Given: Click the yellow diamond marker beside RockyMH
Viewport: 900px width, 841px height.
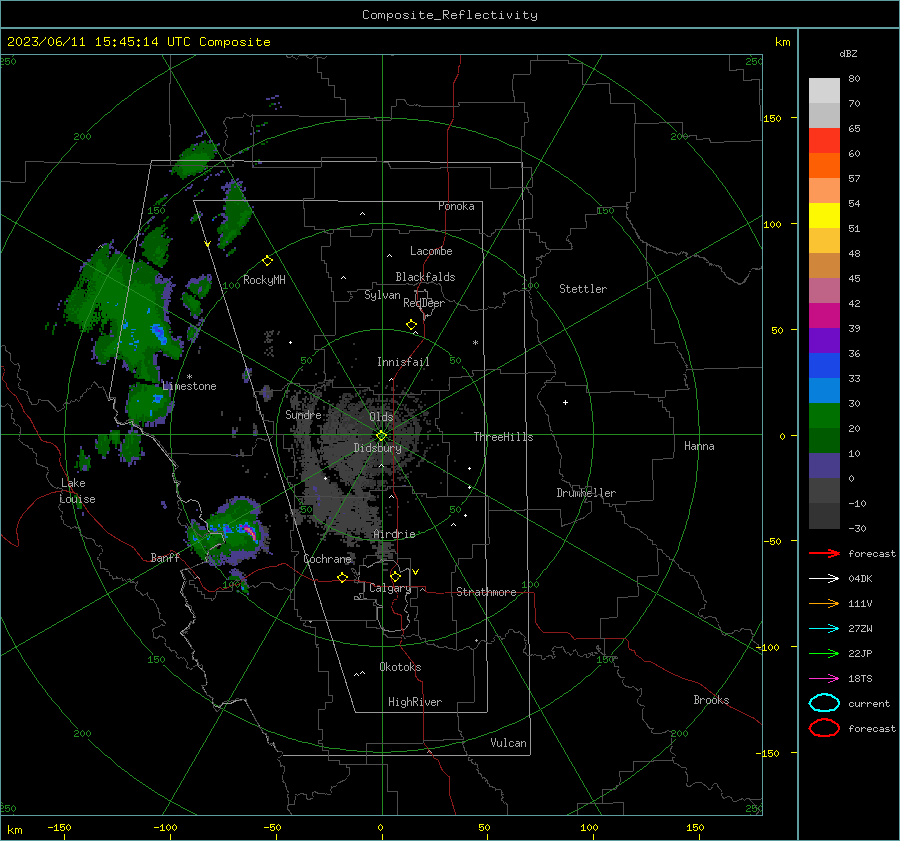Looking at the screenshot, I should (267, 261).
